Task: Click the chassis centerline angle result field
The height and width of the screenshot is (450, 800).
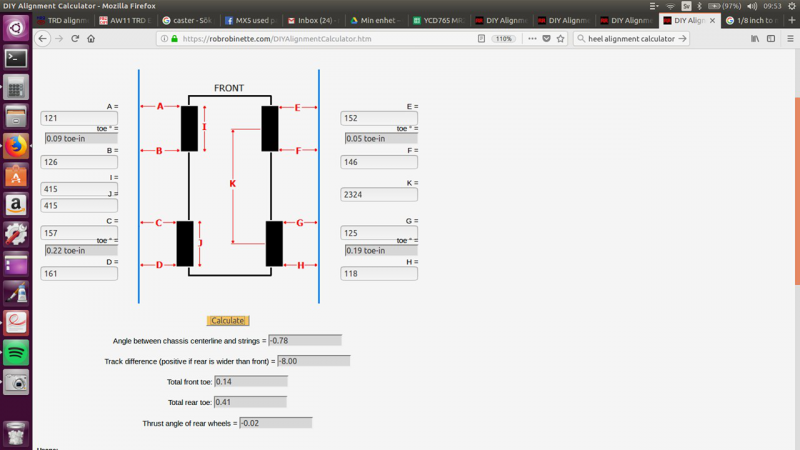Action: point(305,340)
